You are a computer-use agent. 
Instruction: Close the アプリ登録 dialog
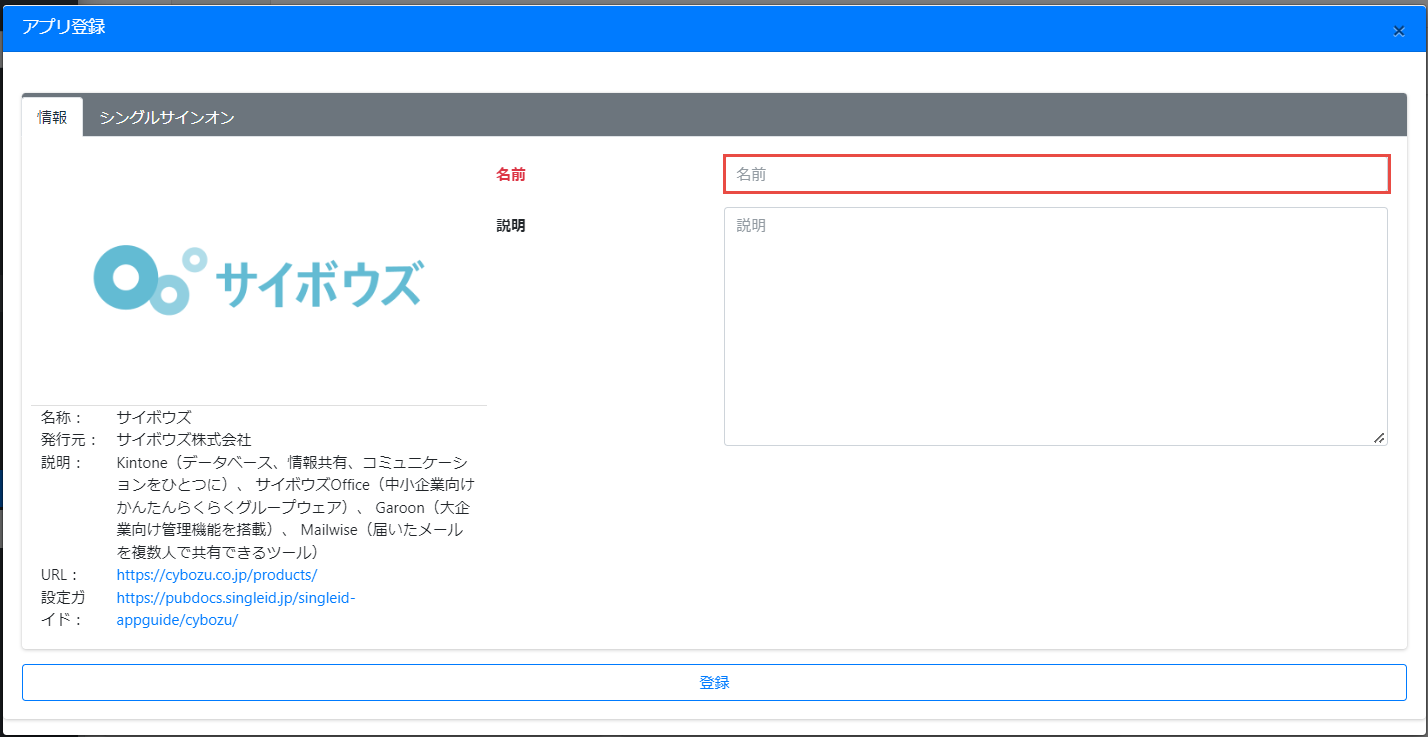tap(1398, 31)
